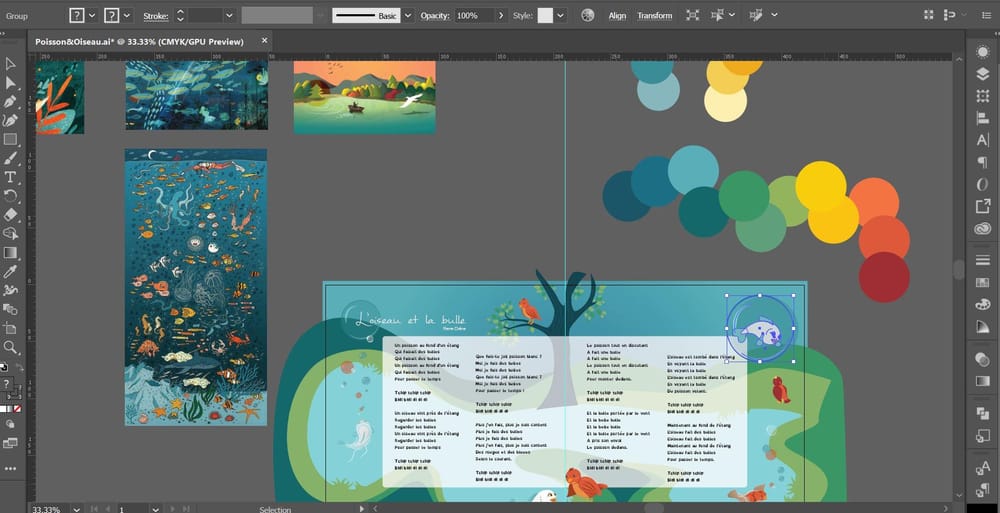
Task: Open the Paragraph panel icon
Action: pyautogui.click(x=983, y=163)
